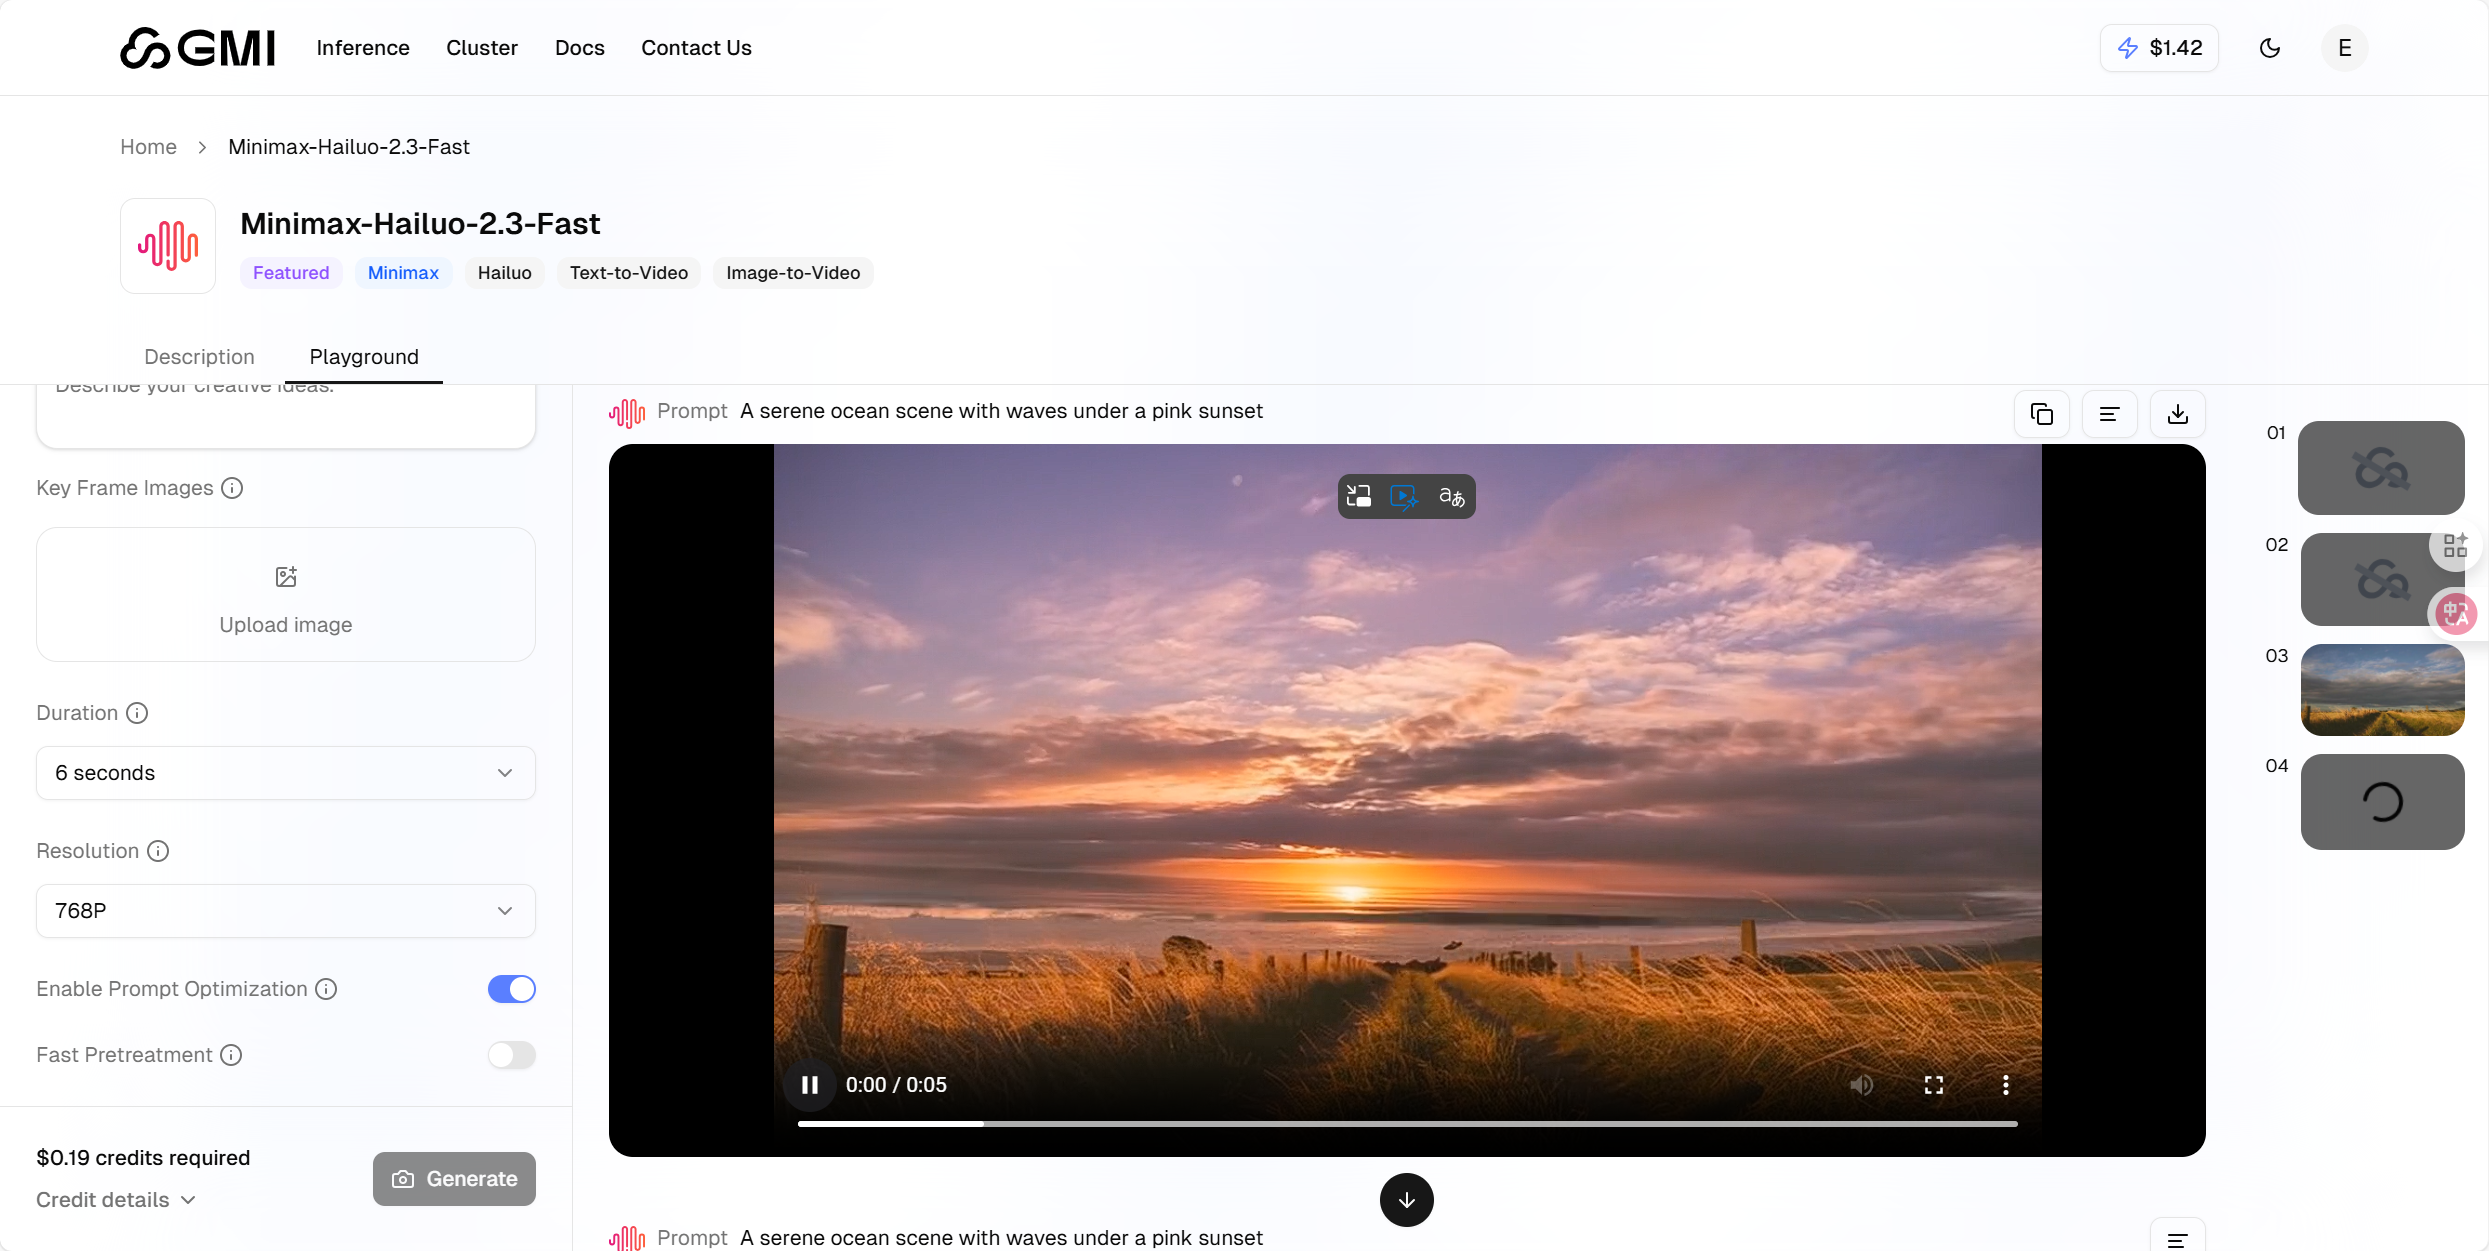Screen dimensions: 2489x1251
Task: Open the Inference menu item
Action: [363, 48]
